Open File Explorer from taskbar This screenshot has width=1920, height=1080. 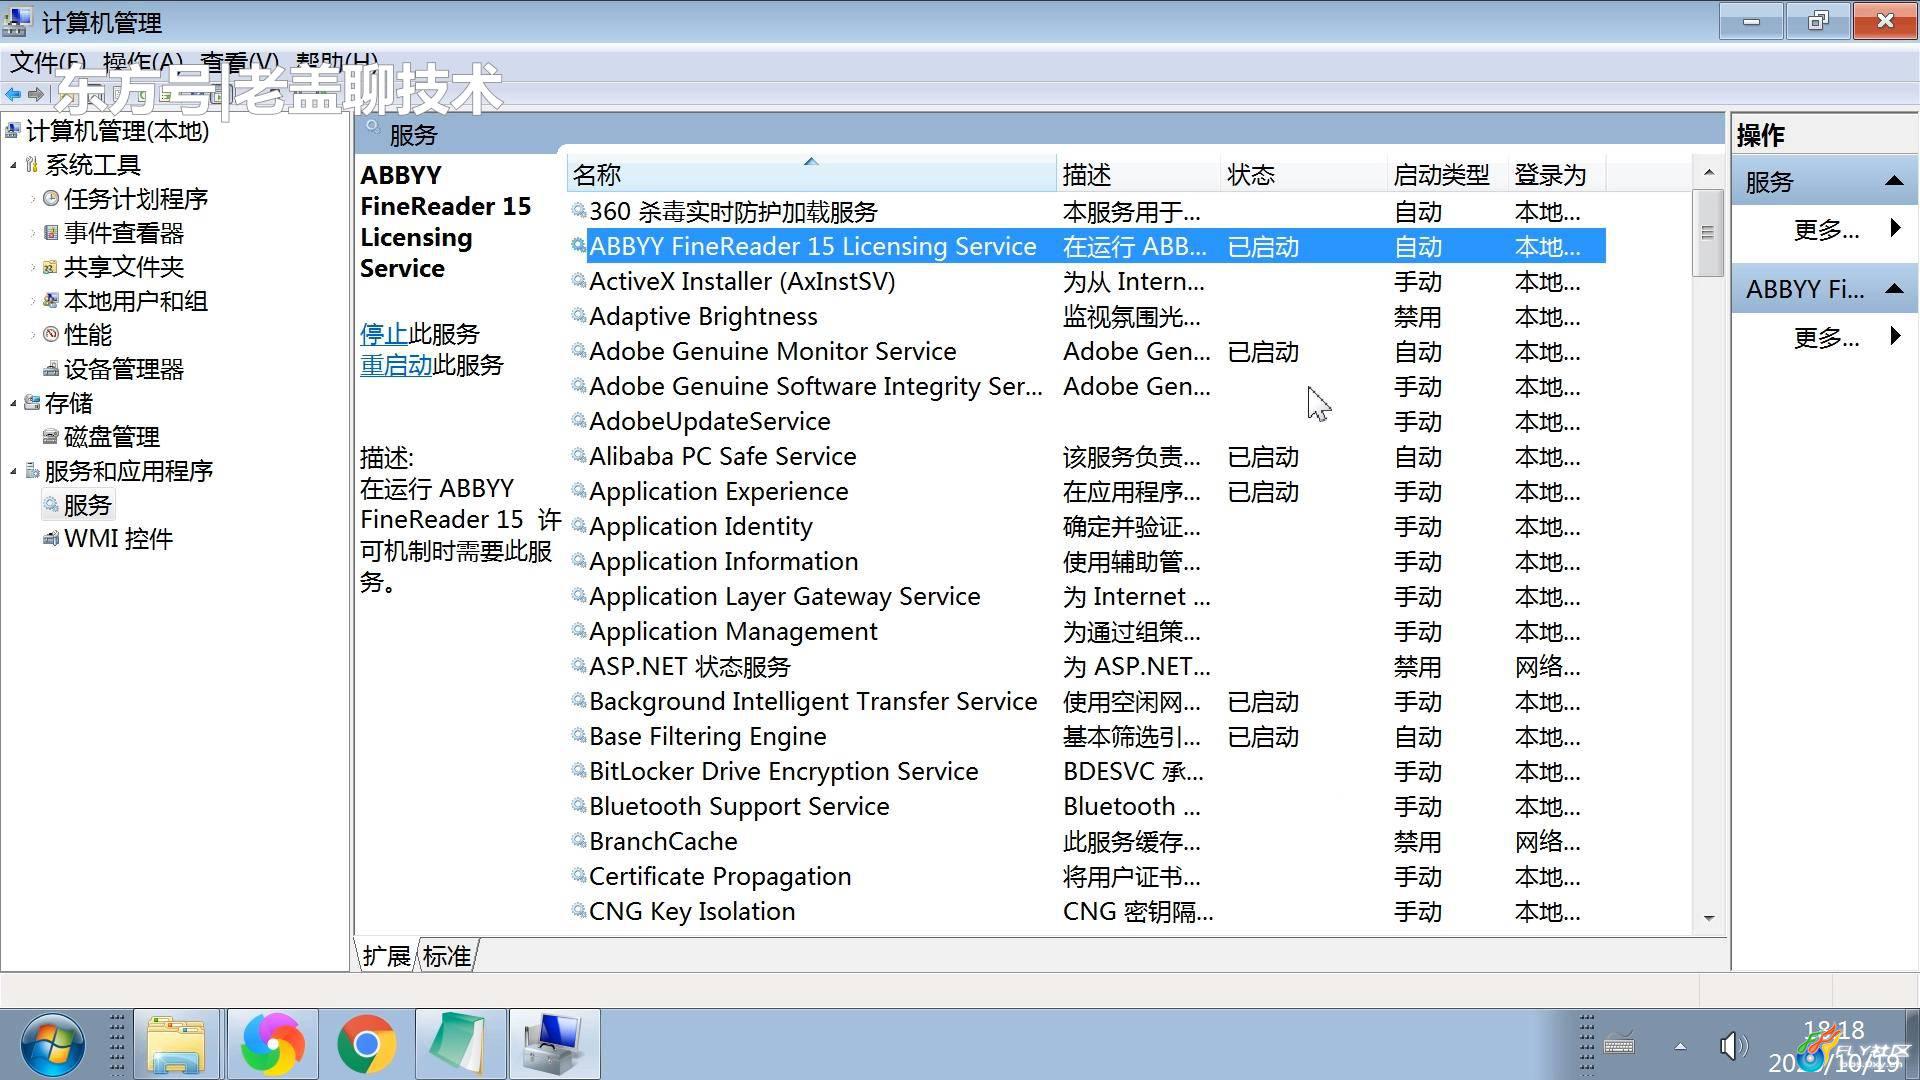coord(177,1045)
